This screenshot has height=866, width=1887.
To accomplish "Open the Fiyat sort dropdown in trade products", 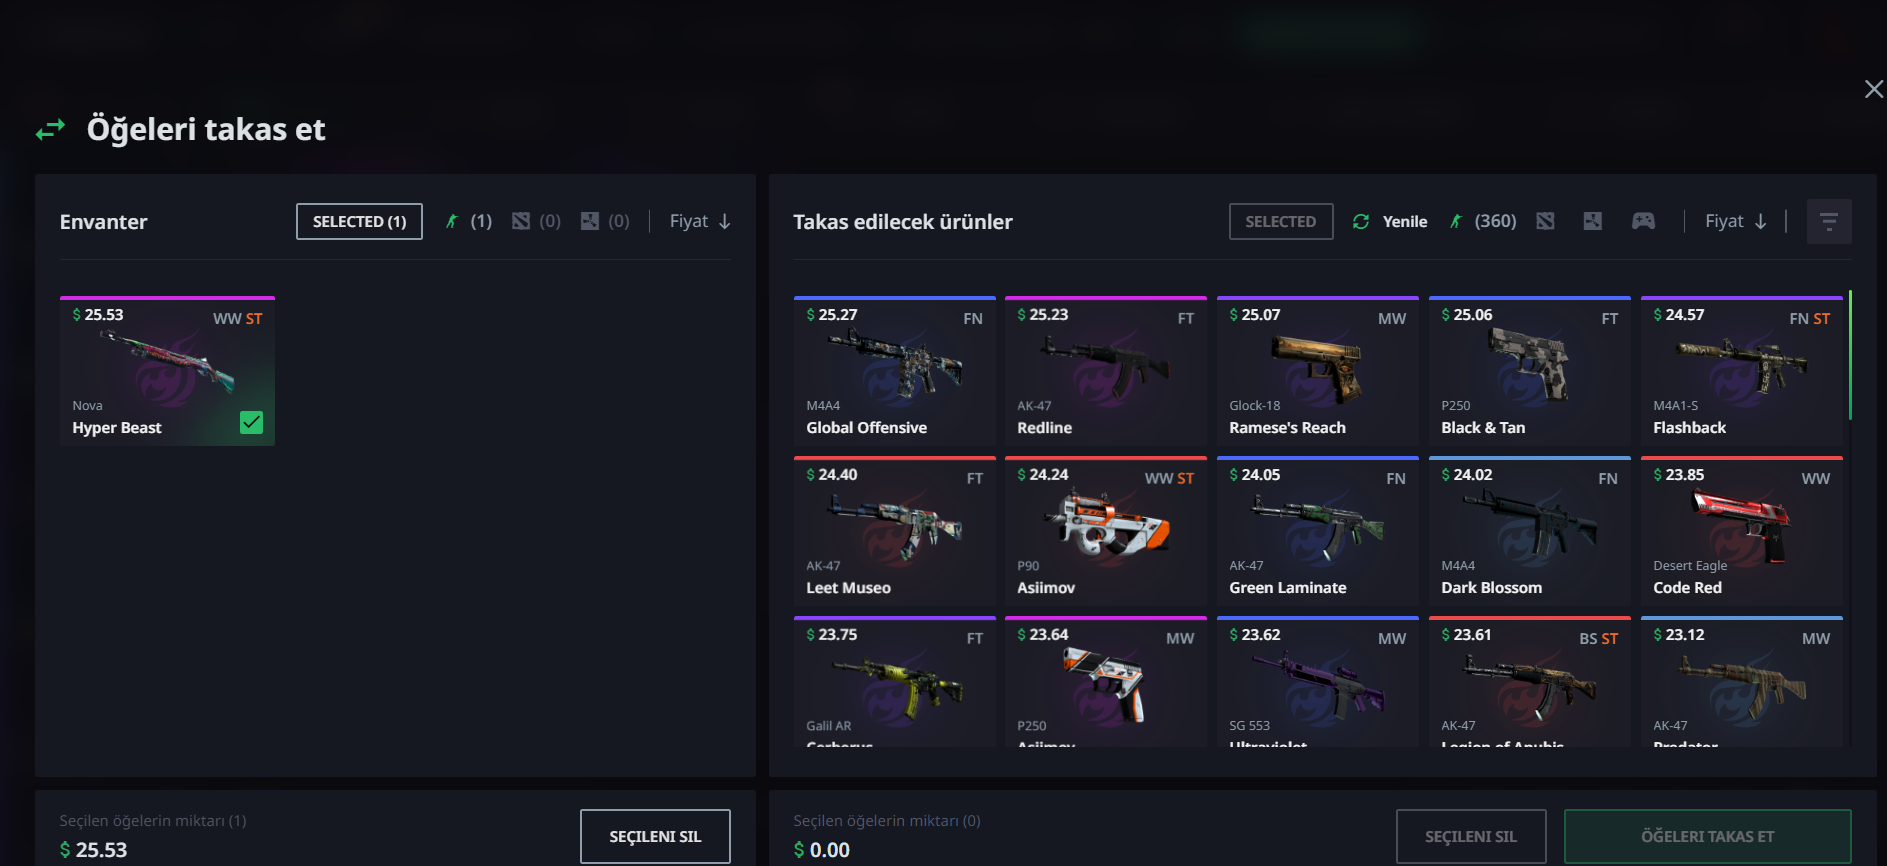I will click(1736, 221).
